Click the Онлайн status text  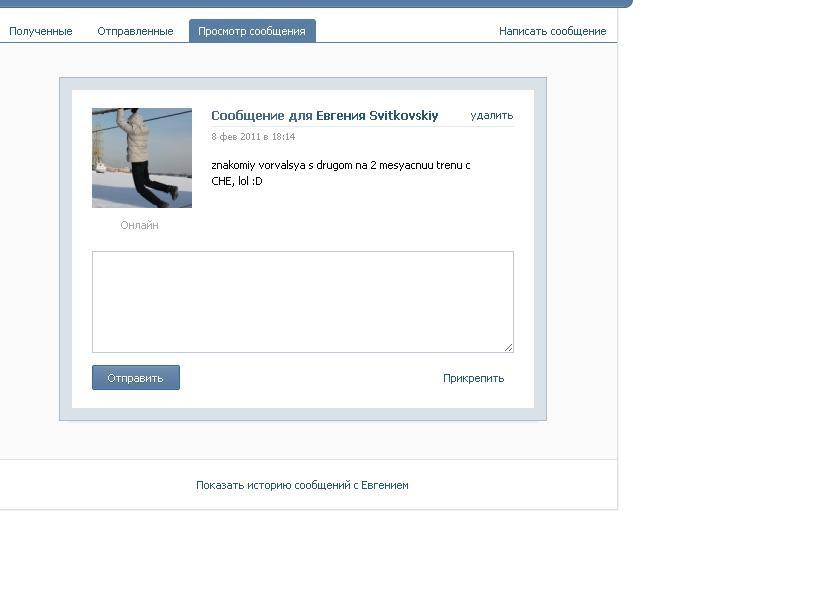(139, 225)
